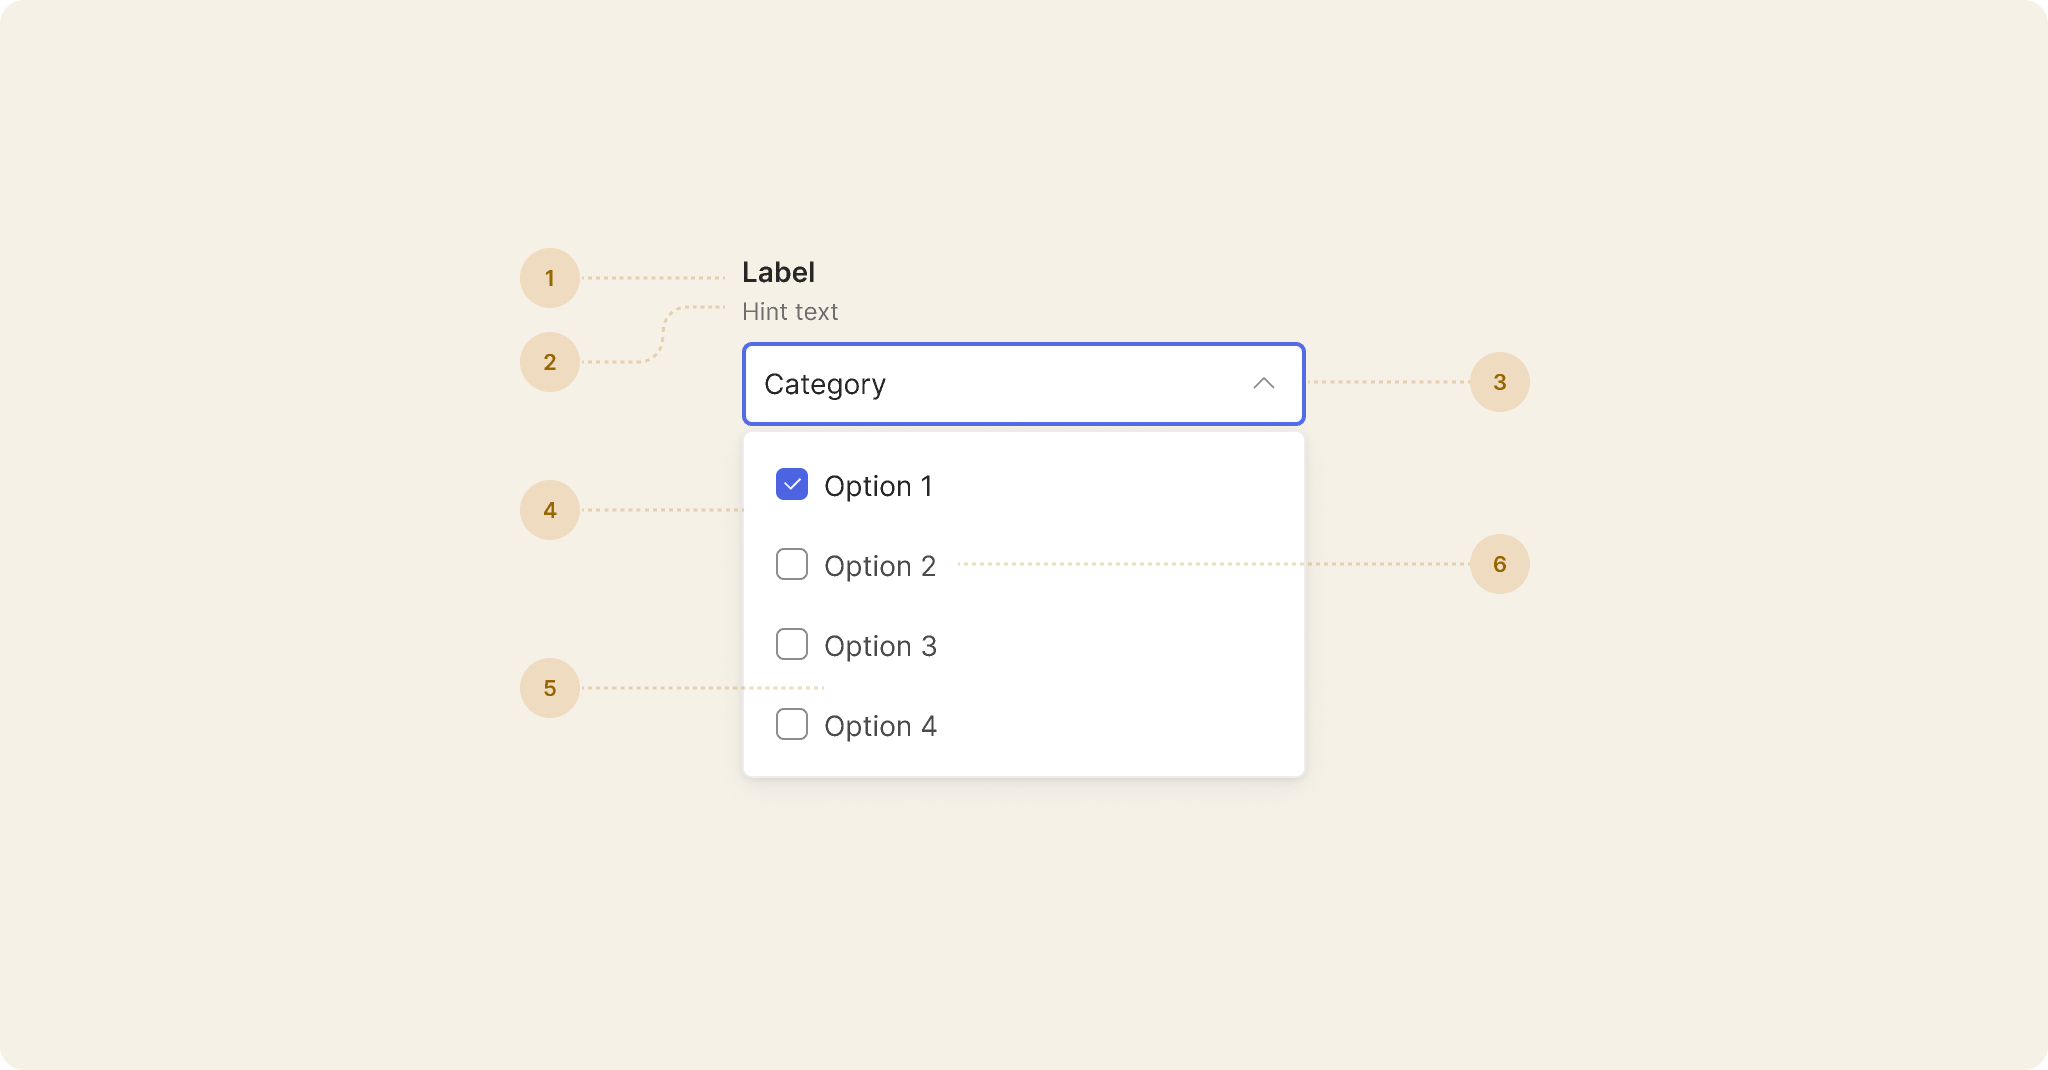
Task: Click annotation badge number 5
Action: pyautogui.click(x=550, y=688)
